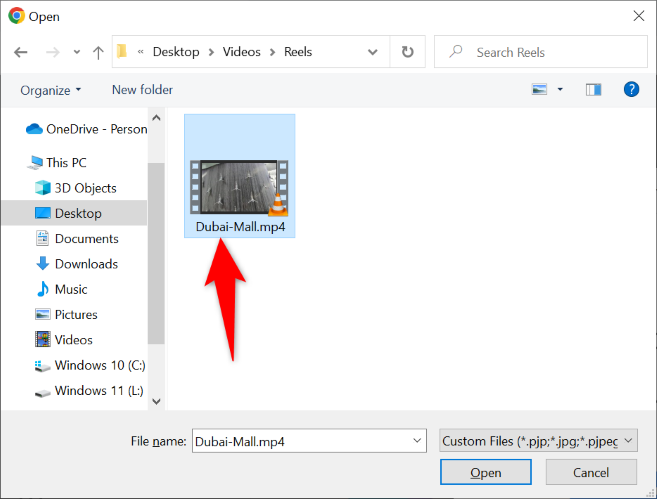Close the Open dialog window

point(639,16)
